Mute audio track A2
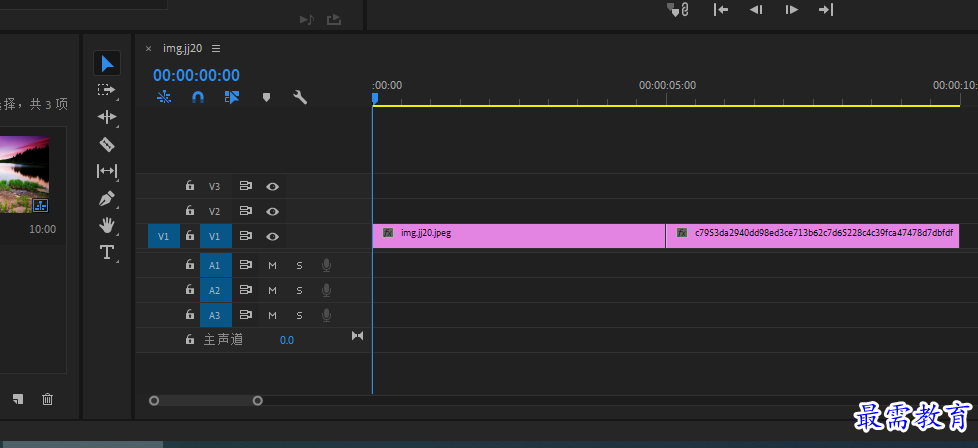978x448 pixels. pos(273,290)
